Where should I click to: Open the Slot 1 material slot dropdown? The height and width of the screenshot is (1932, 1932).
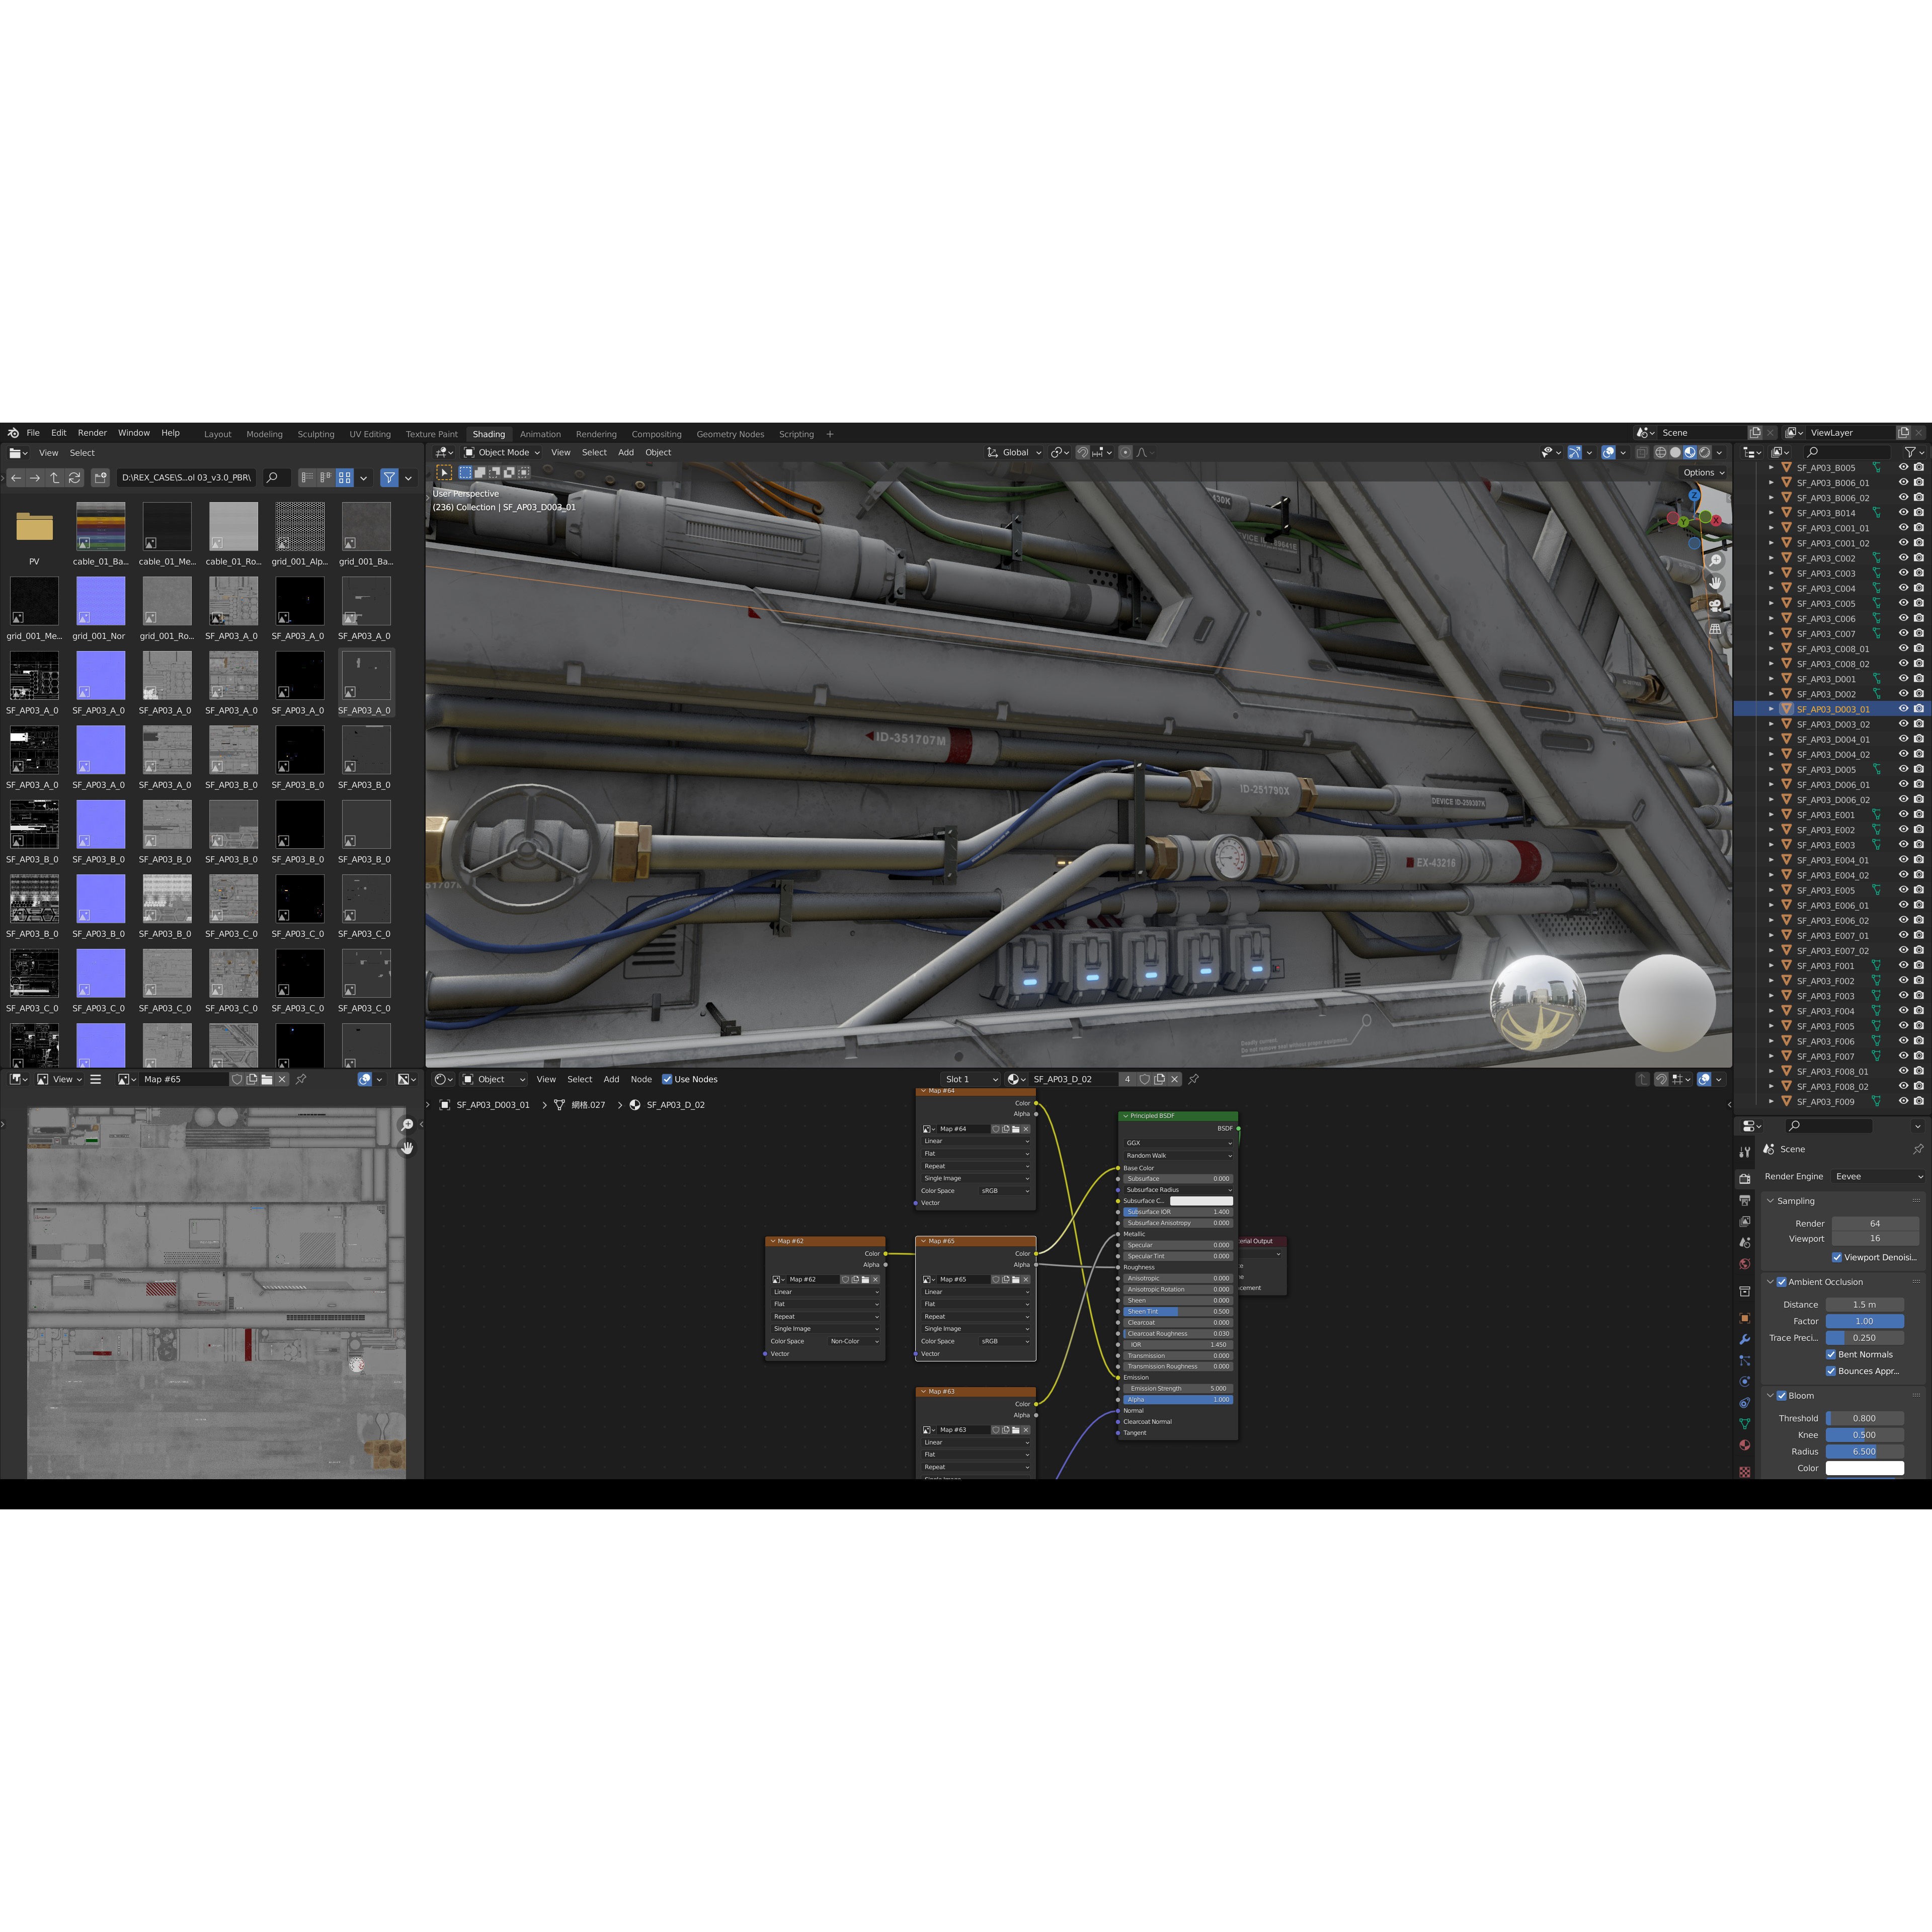click(970, 1079)
